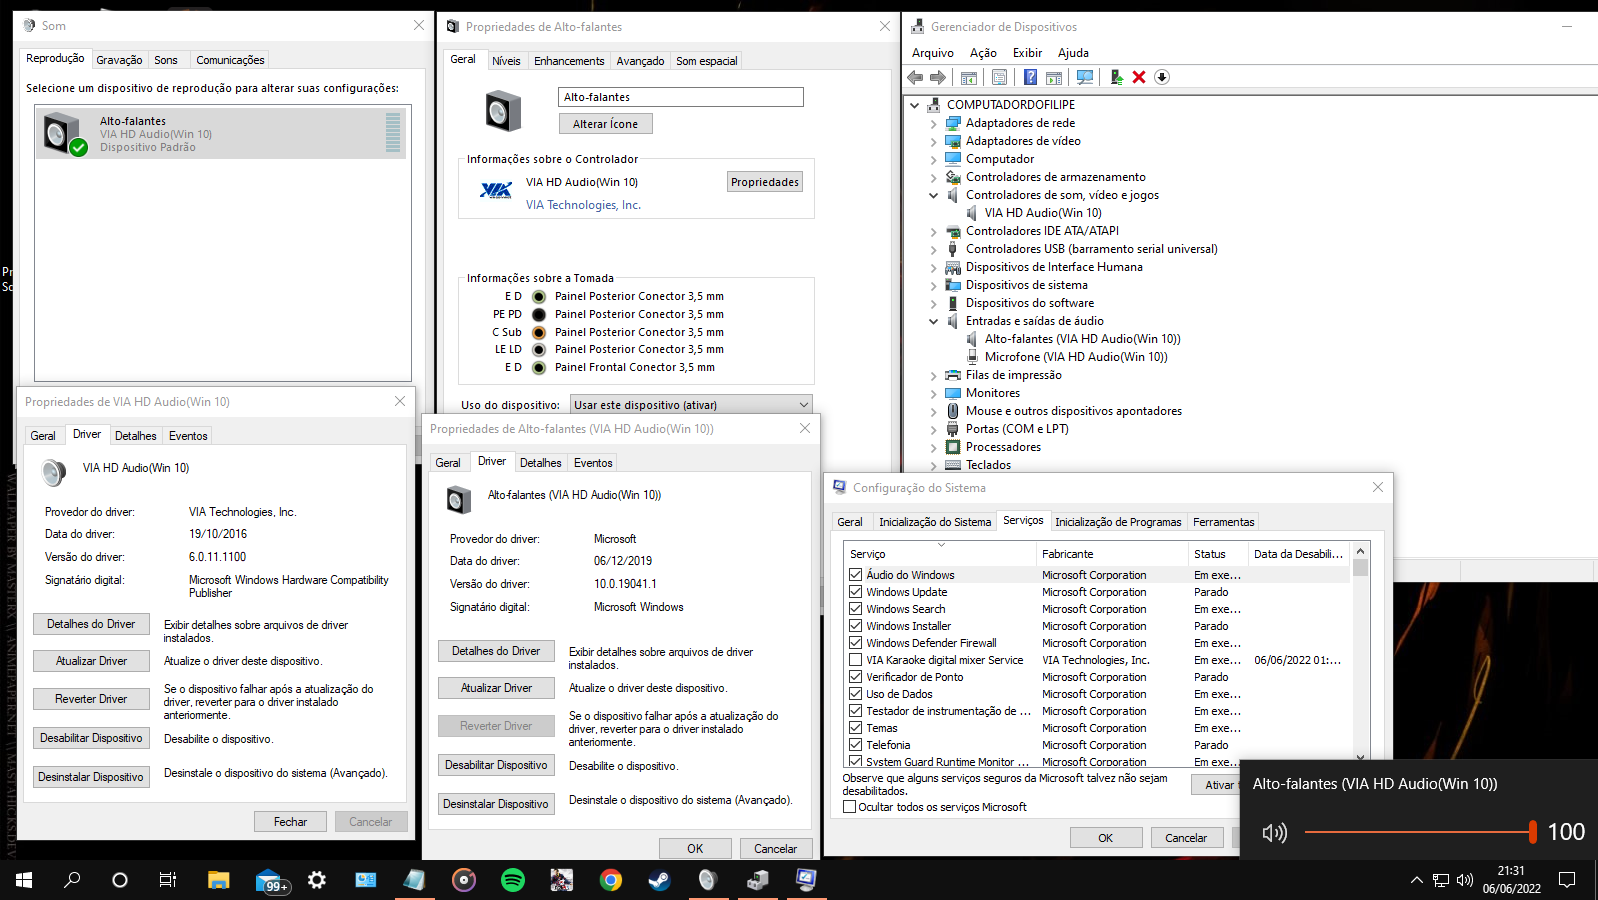
Task: Click the Alto-falantes volume level meter in Som
Action: tap(393, 133)
